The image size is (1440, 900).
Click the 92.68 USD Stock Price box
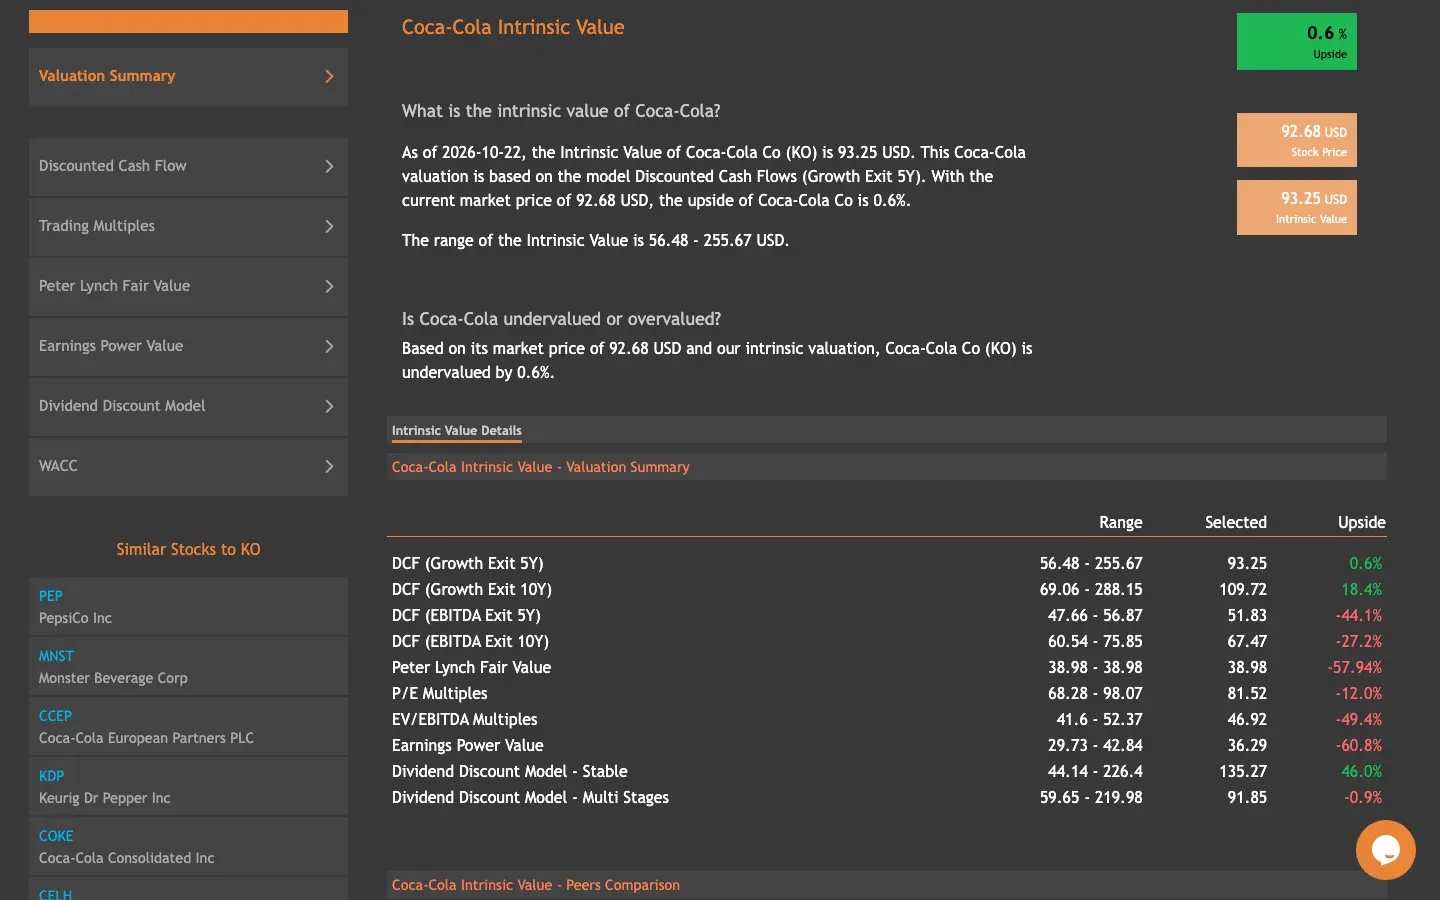coord(1296,140)
